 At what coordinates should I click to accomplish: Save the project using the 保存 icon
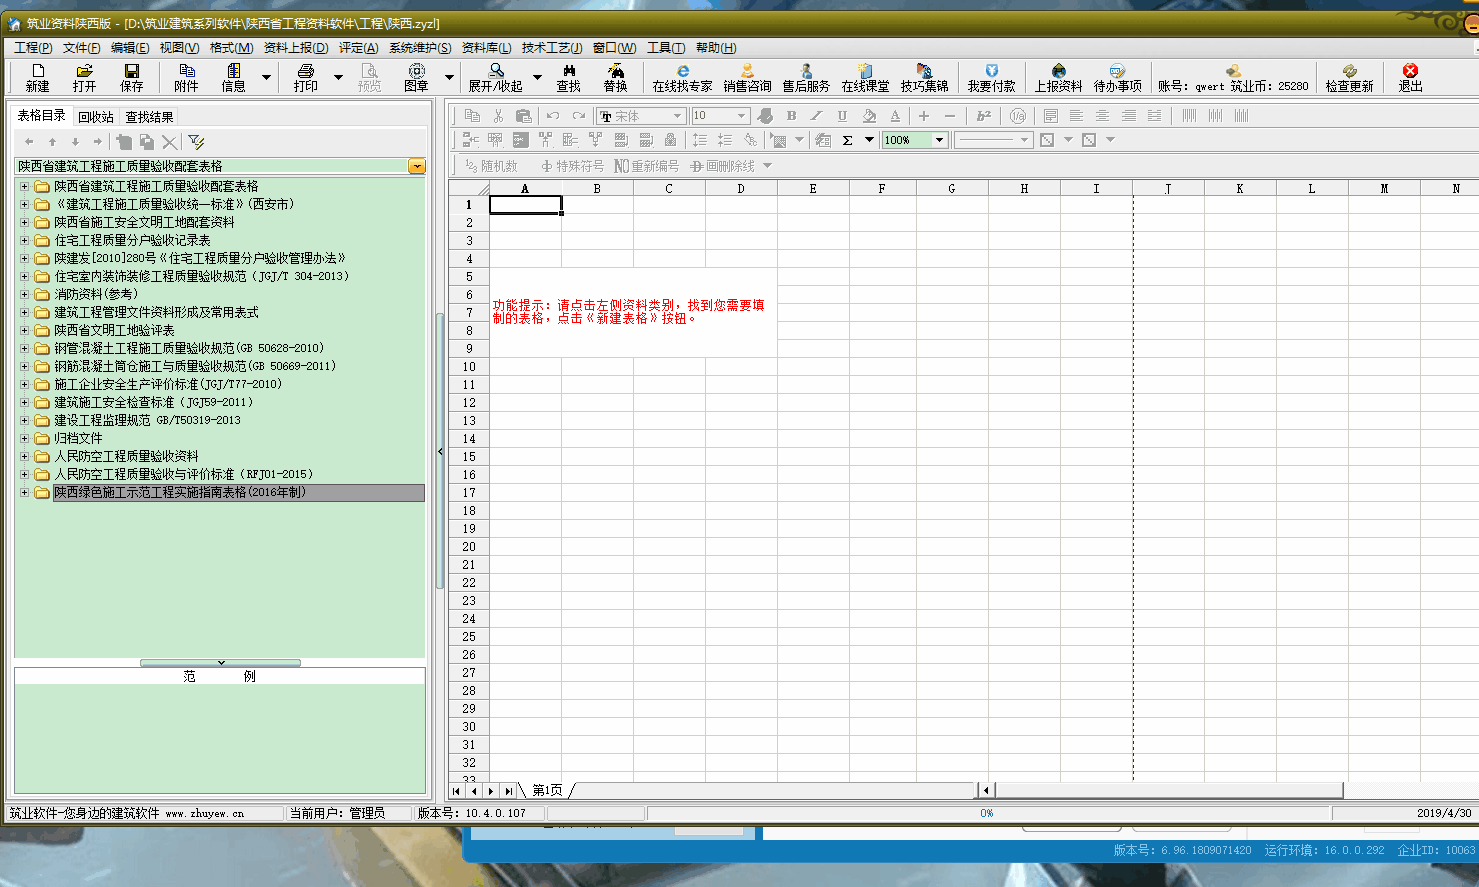pos(131,77)
